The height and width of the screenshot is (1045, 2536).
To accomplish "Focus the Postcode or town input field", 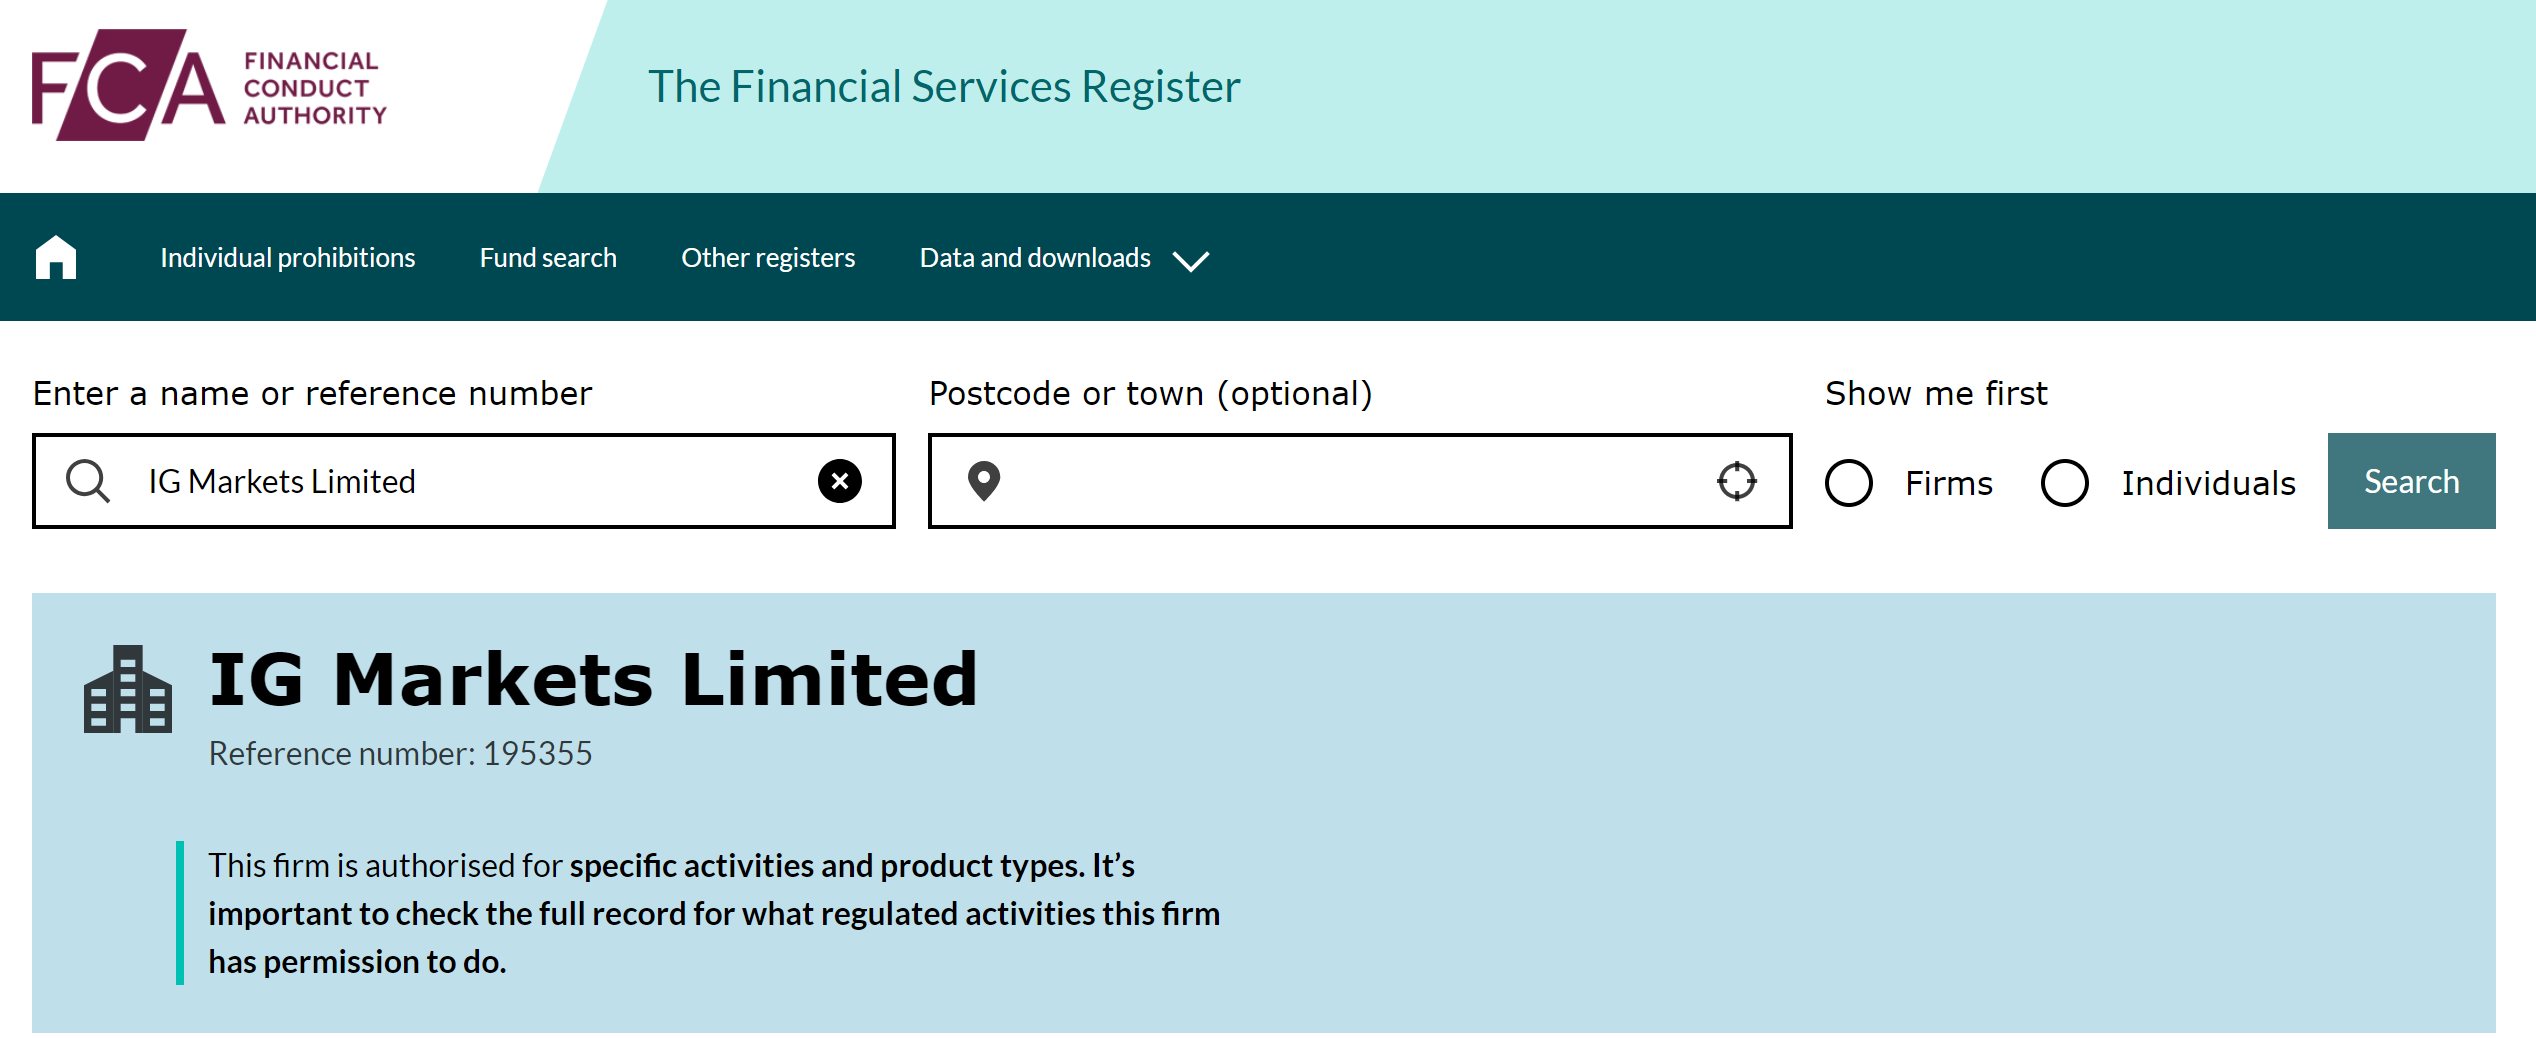I will click(x=1360, y=481).
